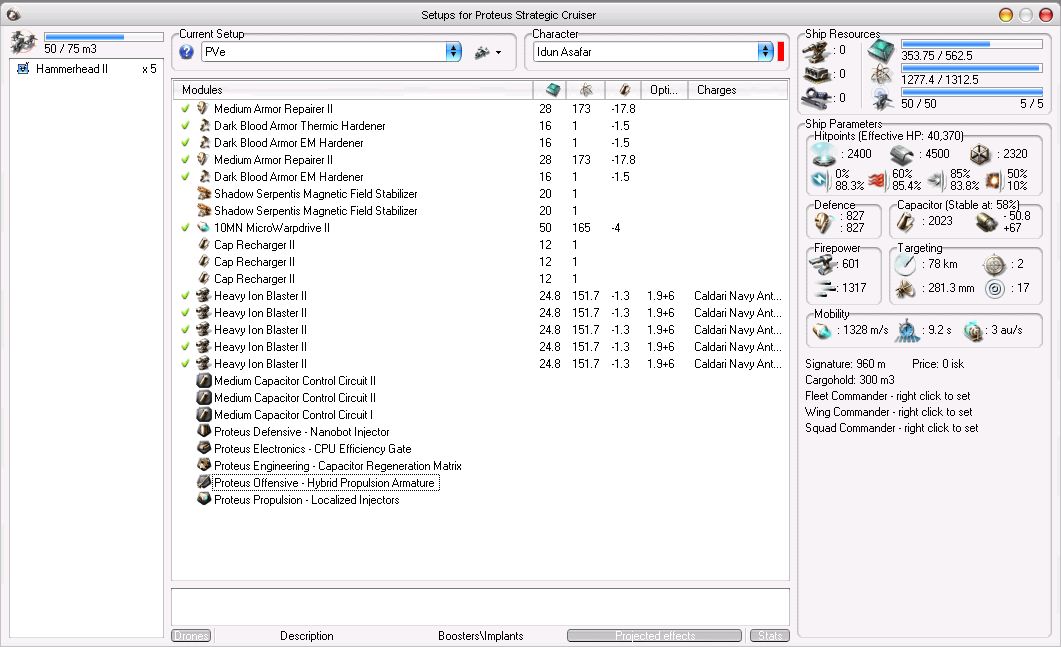Deactivate the first Medium Armor Repairer II checkmark

tap(185, 109)
